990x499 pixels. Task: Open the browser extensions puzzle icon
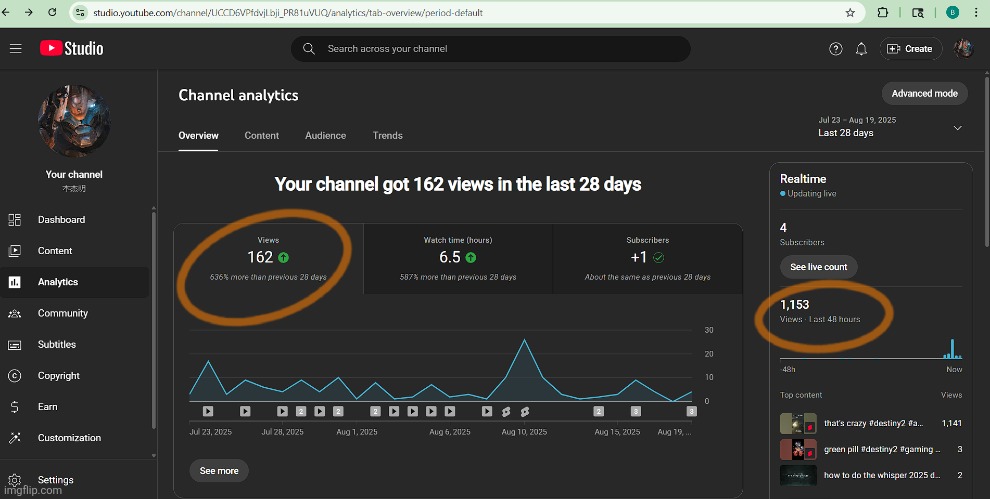883,13
